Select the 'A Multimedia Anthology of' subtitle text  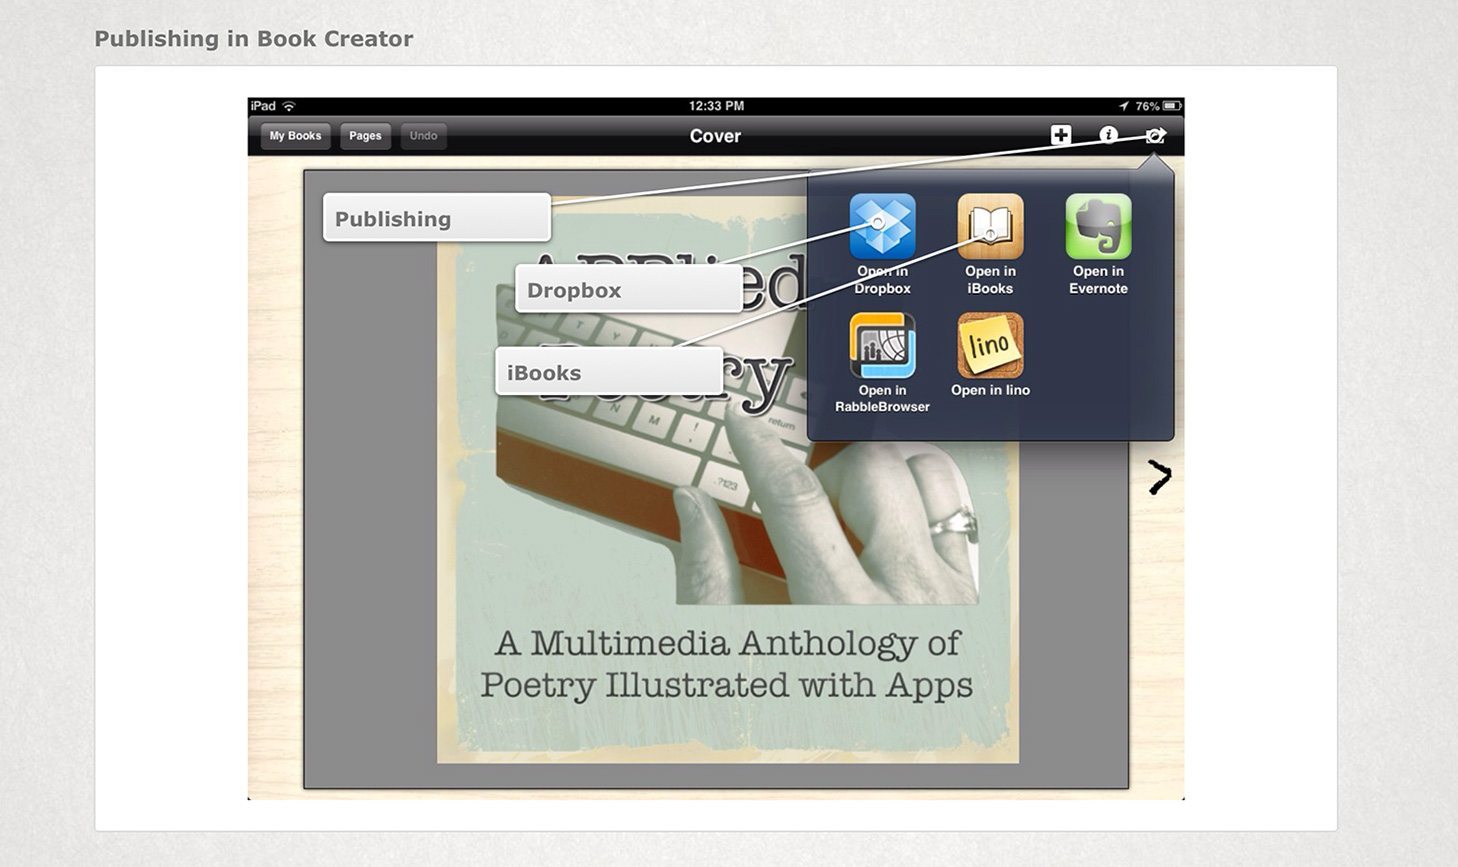[x=727, y=643]
